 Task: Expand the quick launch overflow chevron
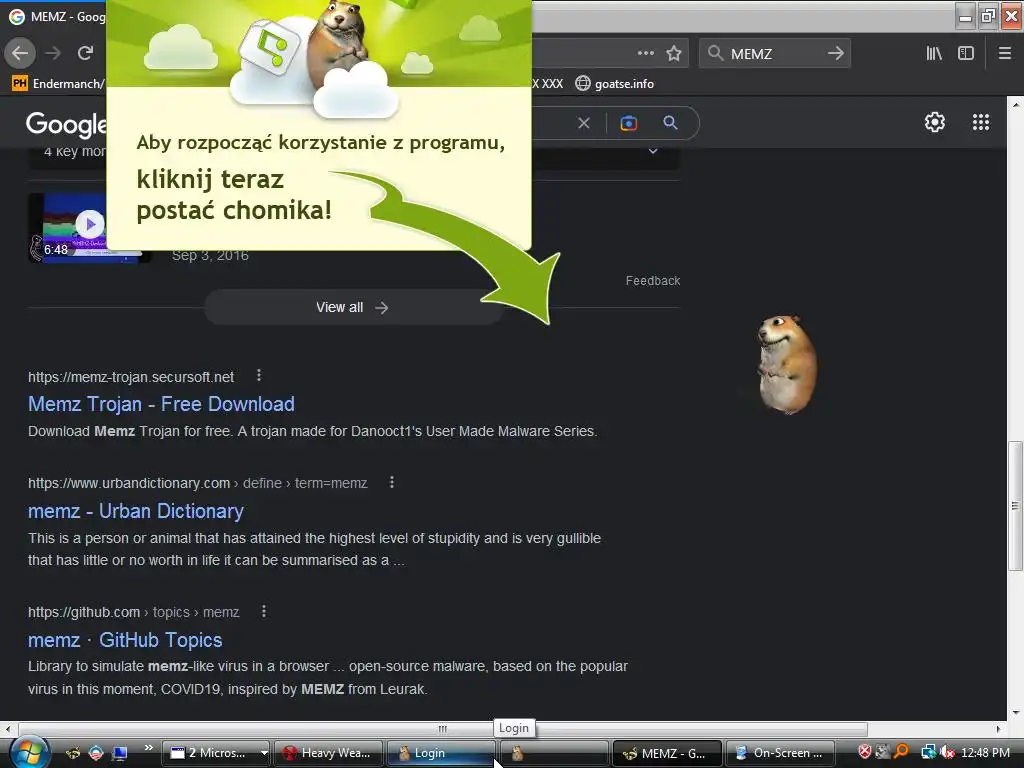(x=148, y=748)
